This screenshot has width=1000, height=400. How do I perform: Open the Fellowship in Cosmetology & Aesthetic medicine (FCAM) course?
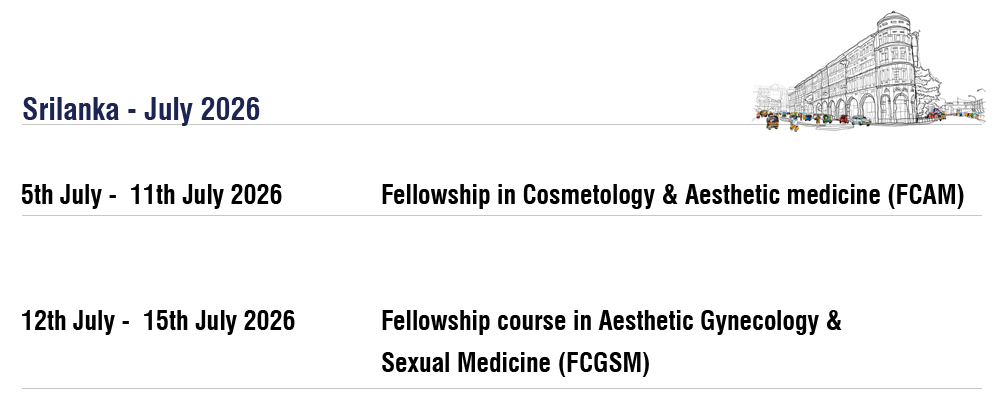pyautogui.click(x=672, y=195)
